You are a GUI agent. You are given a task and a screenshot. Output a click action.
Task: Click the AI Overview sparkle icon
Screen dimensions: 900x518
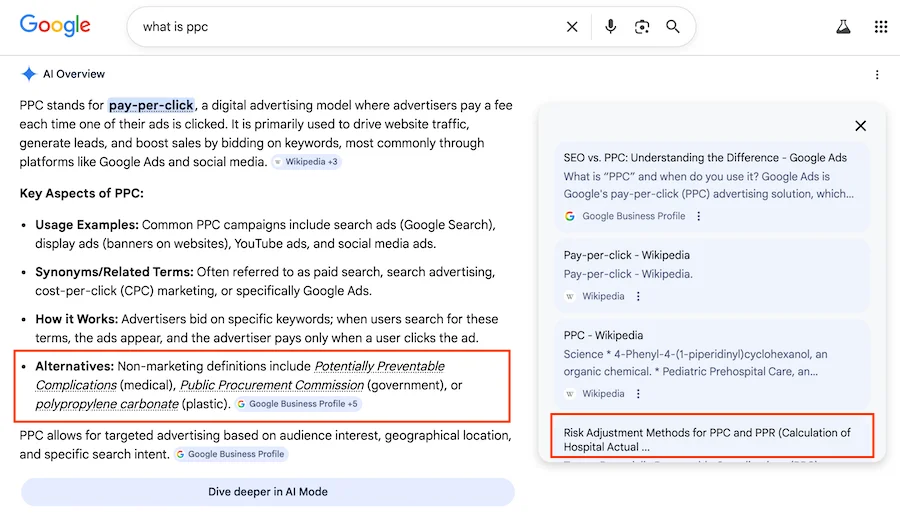pos(28,74)
